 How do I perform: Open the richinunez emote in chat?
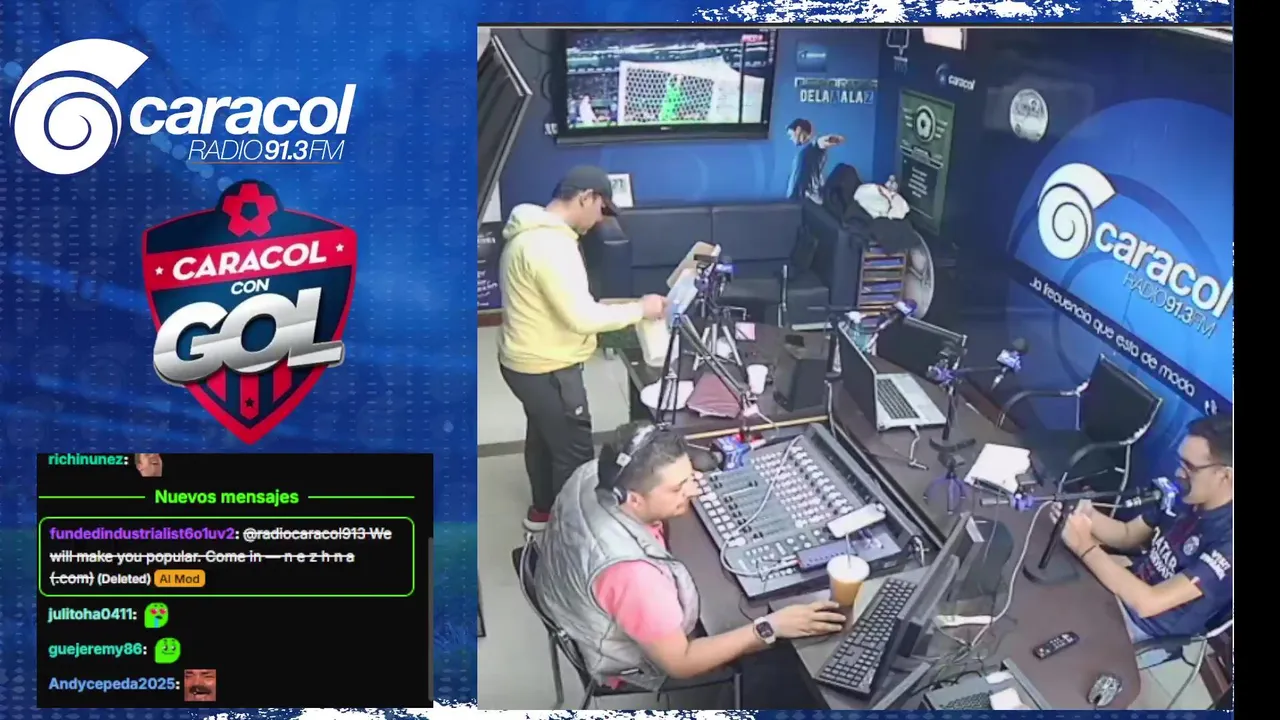click(148, 463)
